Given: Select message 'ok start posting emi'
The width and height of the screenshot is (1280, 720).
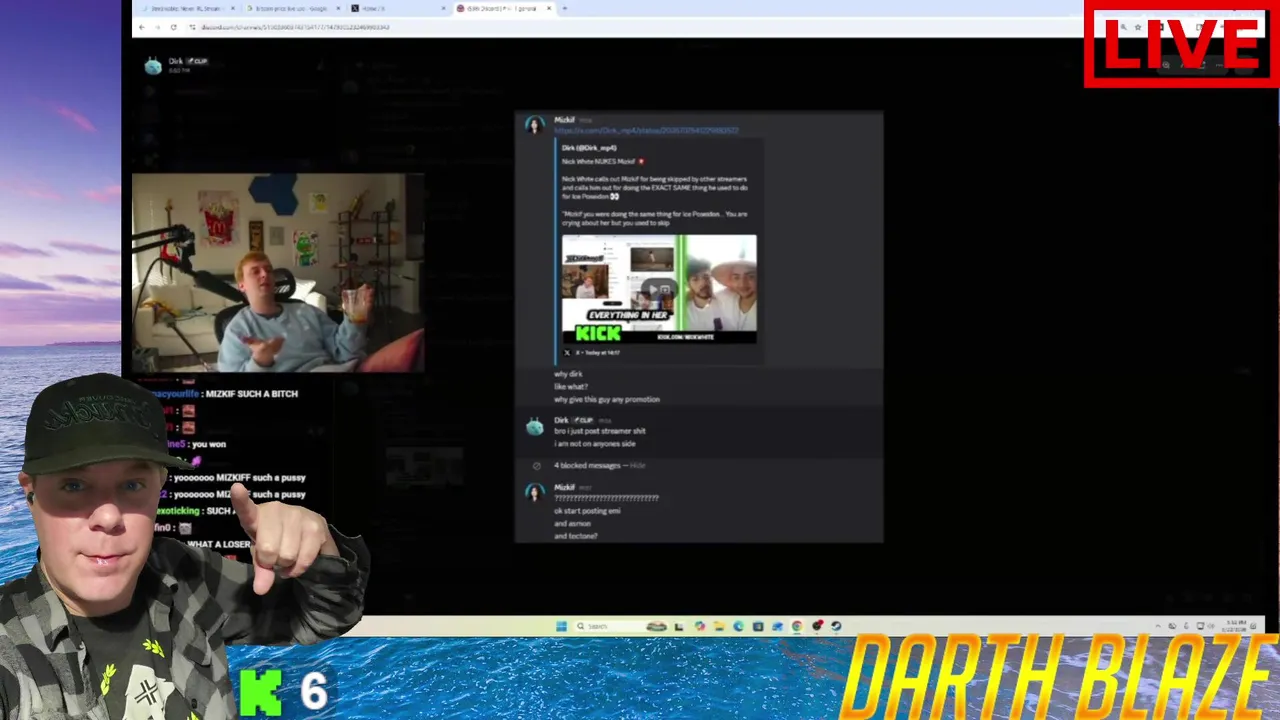Looking at the screenshot, I should pos(587,511).
